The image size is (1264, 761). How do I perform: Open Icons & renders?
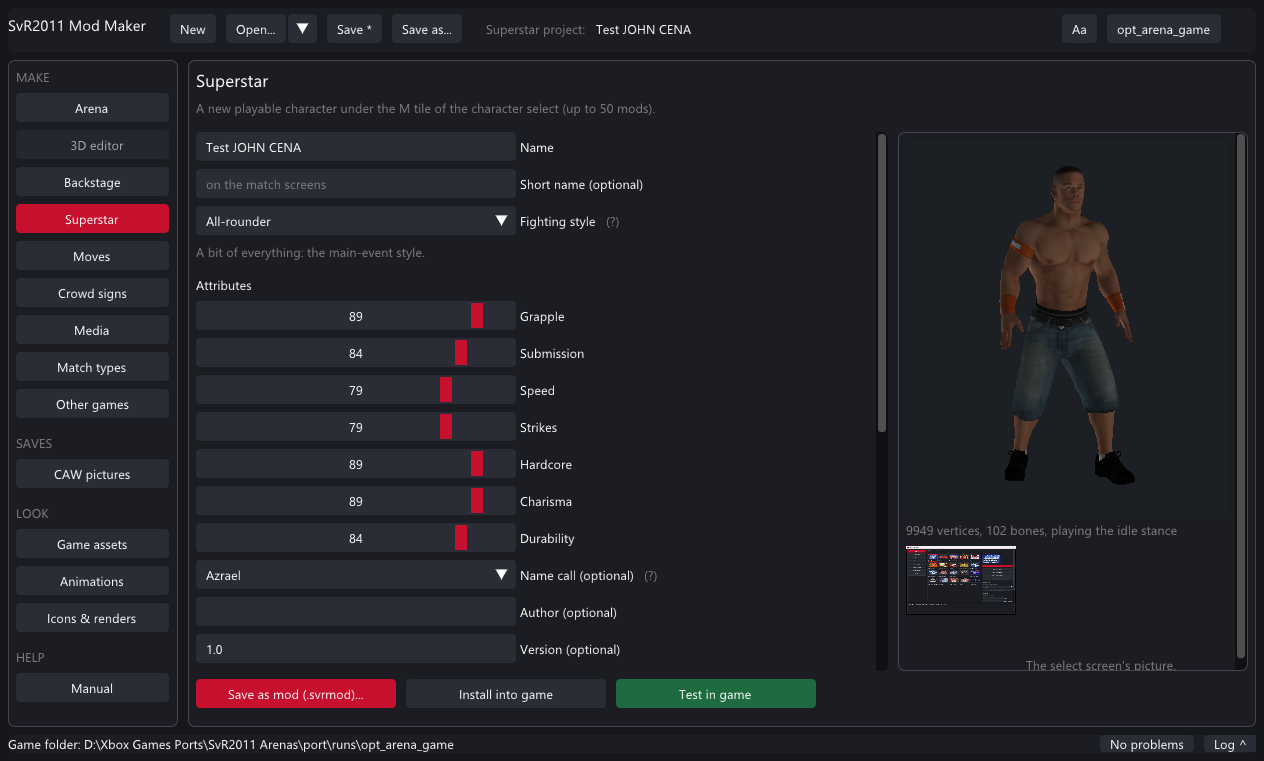pos(92,618)
